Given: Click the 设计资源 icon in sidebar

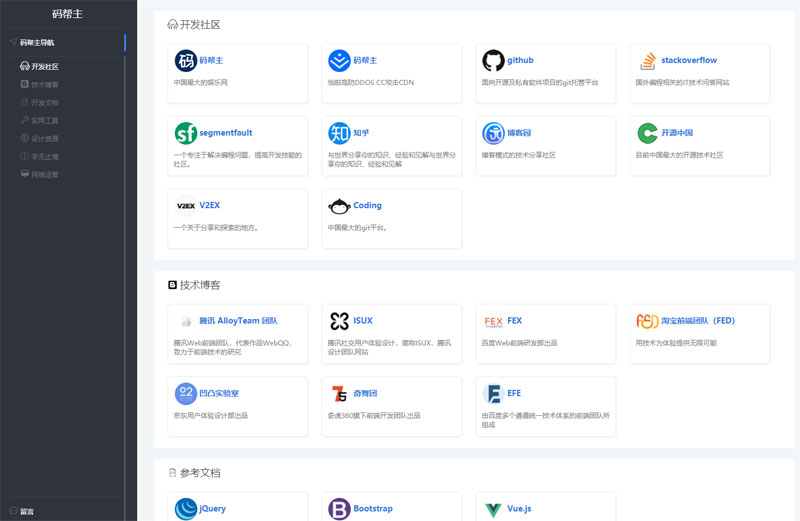Looking at the screenshot, I should coord(24,138).
